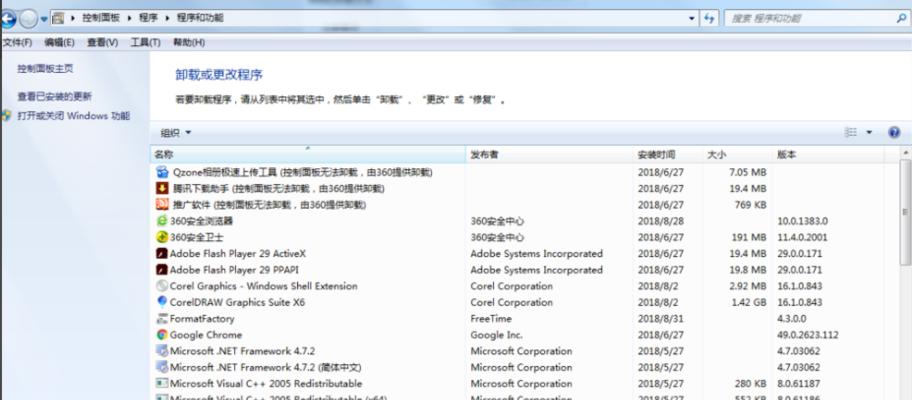912x400 pixels.
Task: Click the 360安全浏览器 icon
Action: pos(162,221)
